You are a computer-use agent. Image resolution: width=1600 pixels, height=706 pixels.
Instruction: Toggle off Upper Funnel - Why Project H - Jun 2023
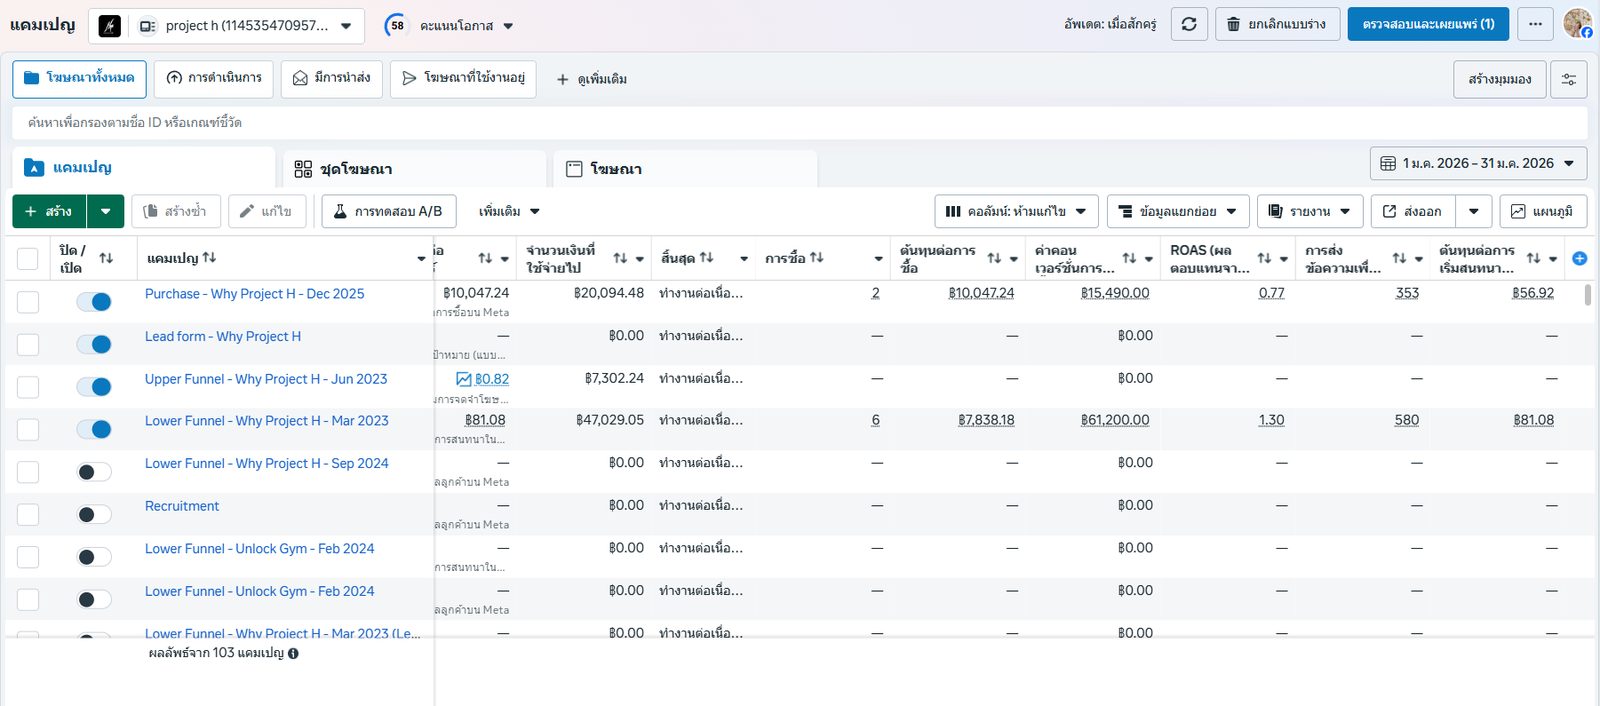tap(94, 387)
